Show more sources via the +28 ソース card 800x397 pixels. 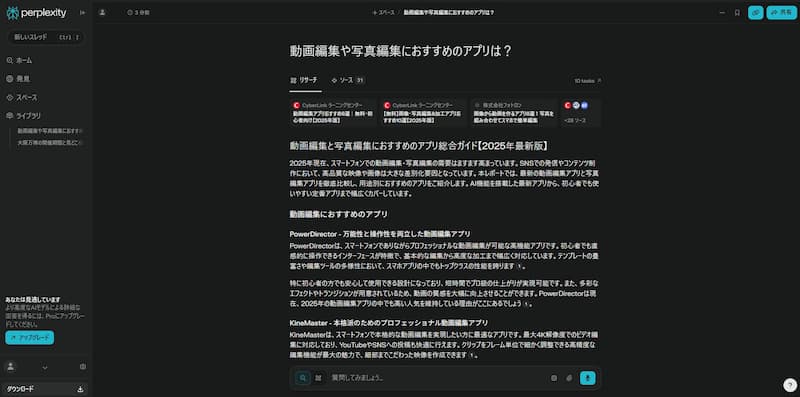[581, 113]
